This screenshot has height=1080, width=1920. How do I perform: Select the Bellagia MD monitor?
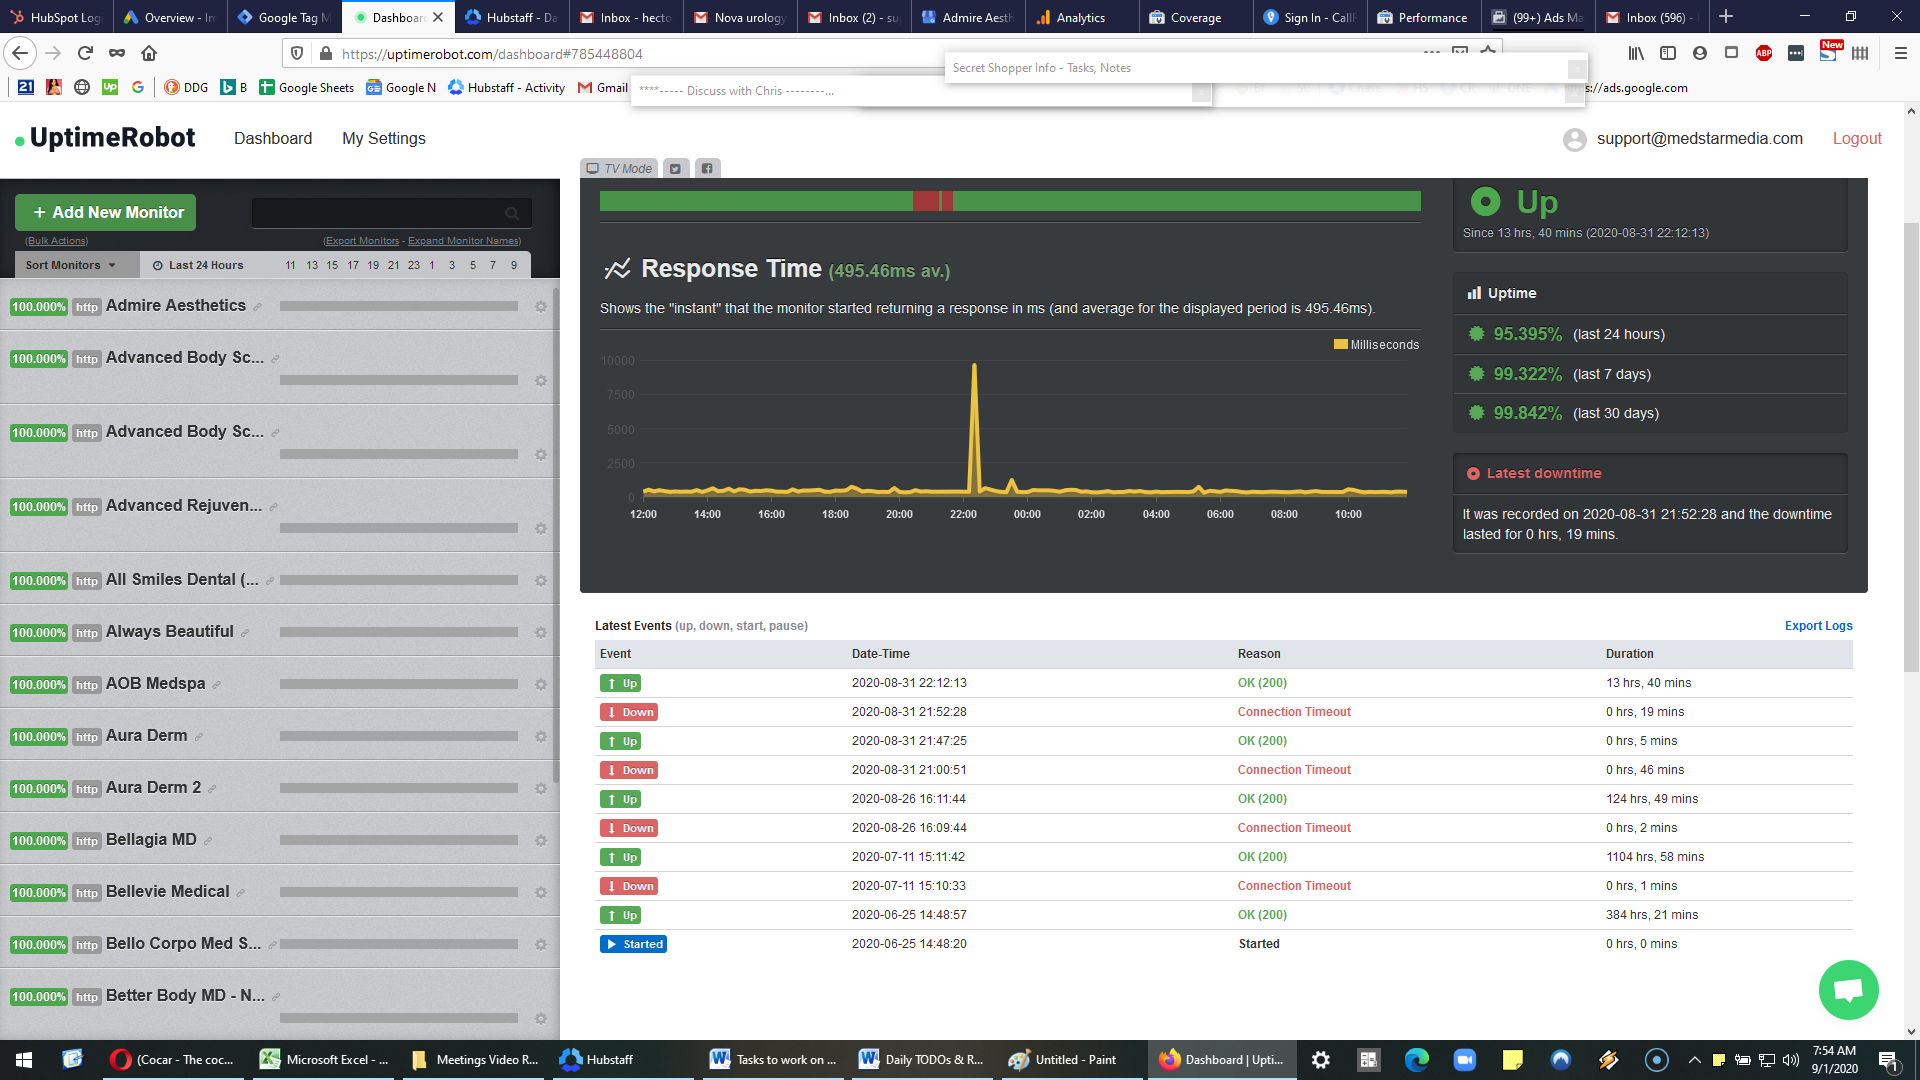point(151,840)
